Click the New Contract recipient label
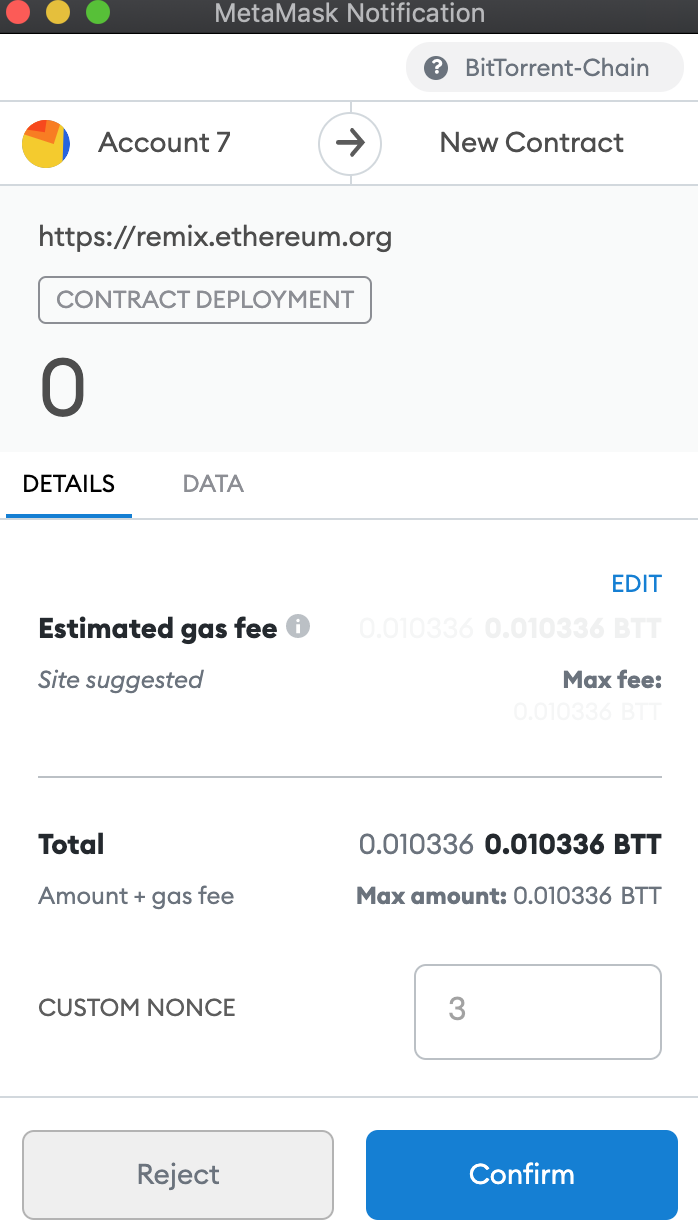Screen dimensions: 698x1228 [x=532, y=142]
